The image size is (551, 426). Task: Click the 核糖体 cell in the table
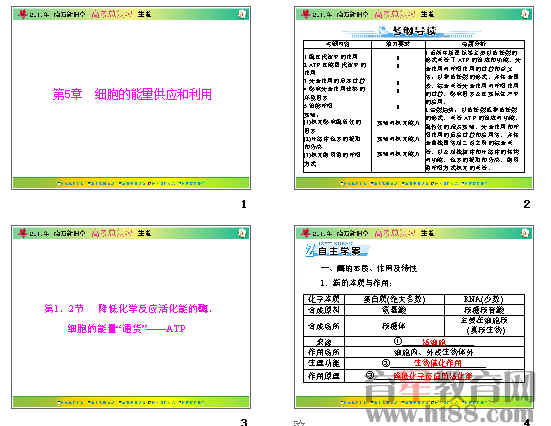tap(395, 326)
